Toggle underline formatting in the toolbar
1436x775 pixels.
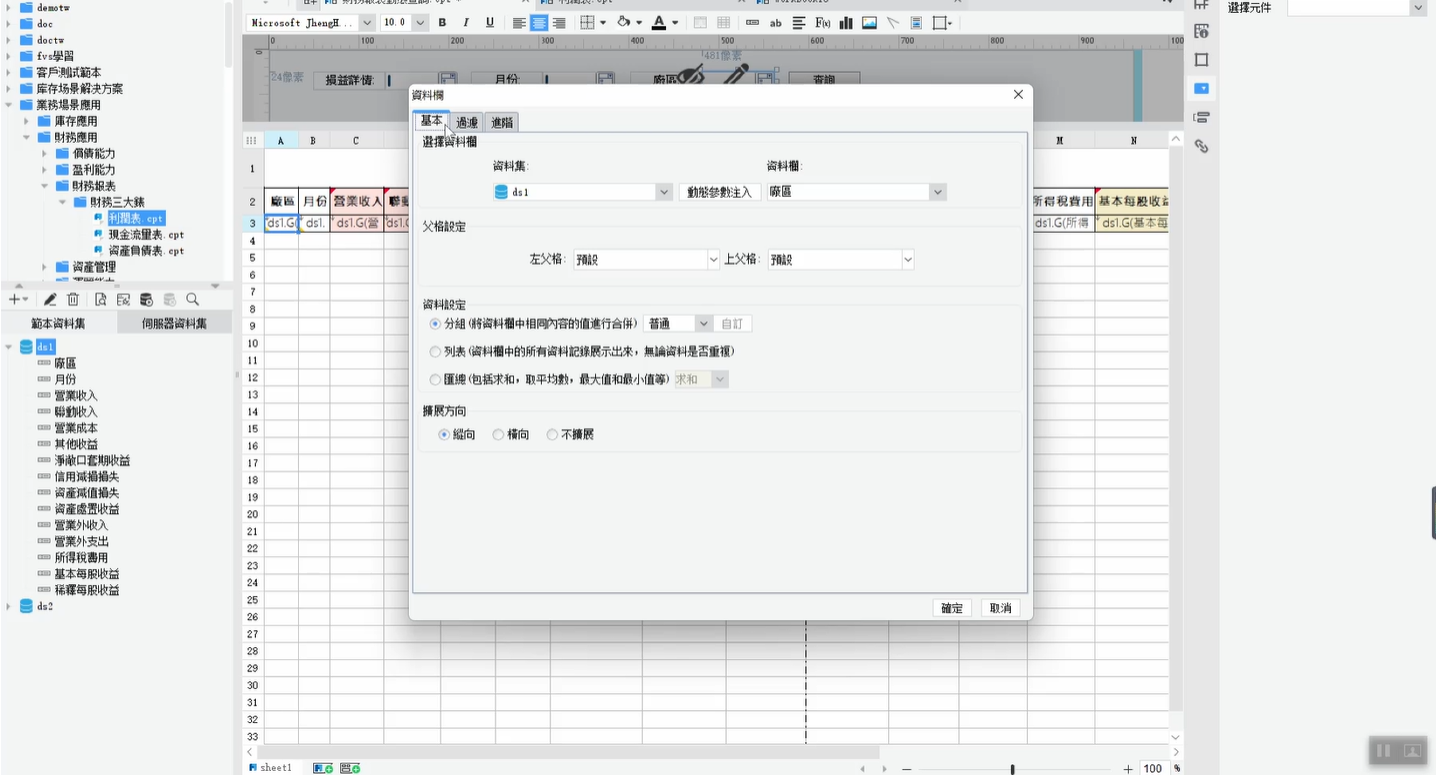pos(489,22)
